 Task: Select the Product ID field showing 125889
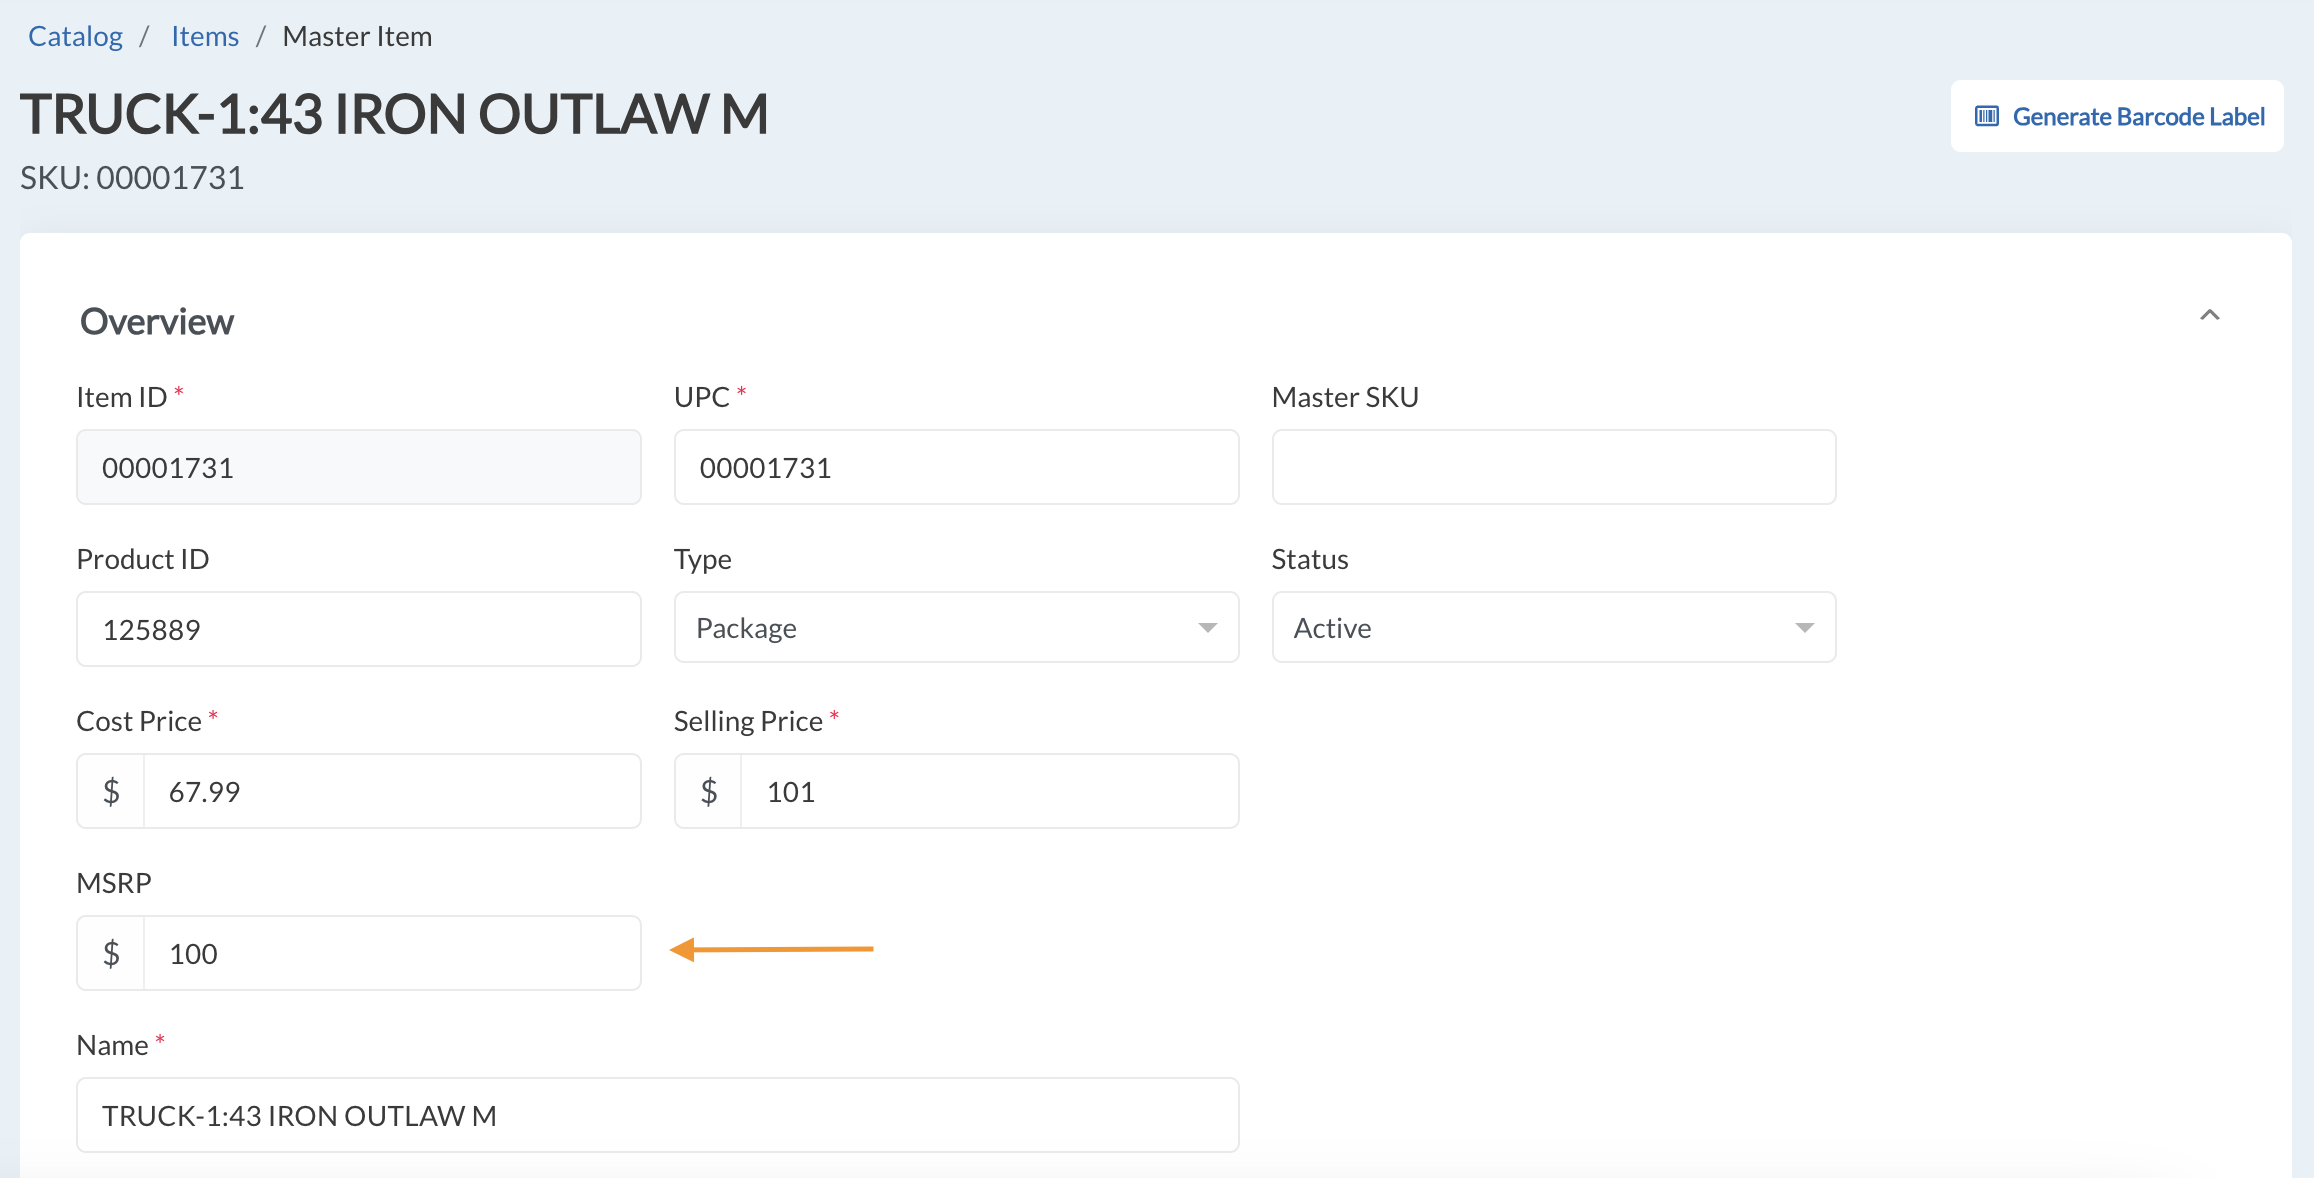click(x=358, y=628)
